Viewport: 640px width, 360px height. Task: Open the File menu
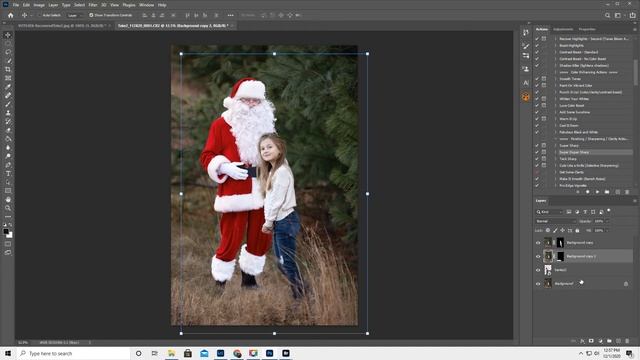tap(16, 5)
